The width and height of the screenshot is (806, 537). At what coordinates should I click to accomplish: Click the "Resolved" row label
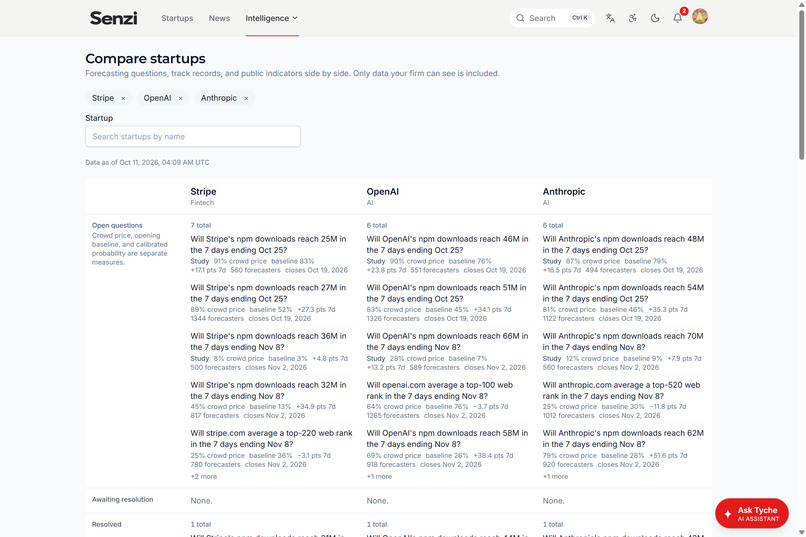(x=106, y=524)
